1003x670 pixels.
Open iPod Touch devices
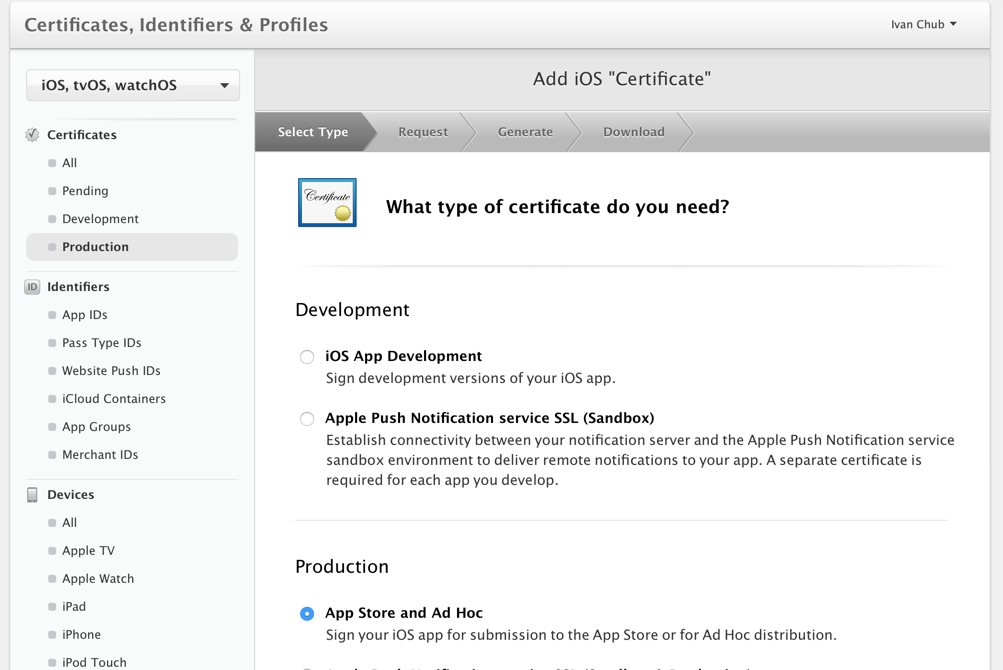(x=94, y=662)
